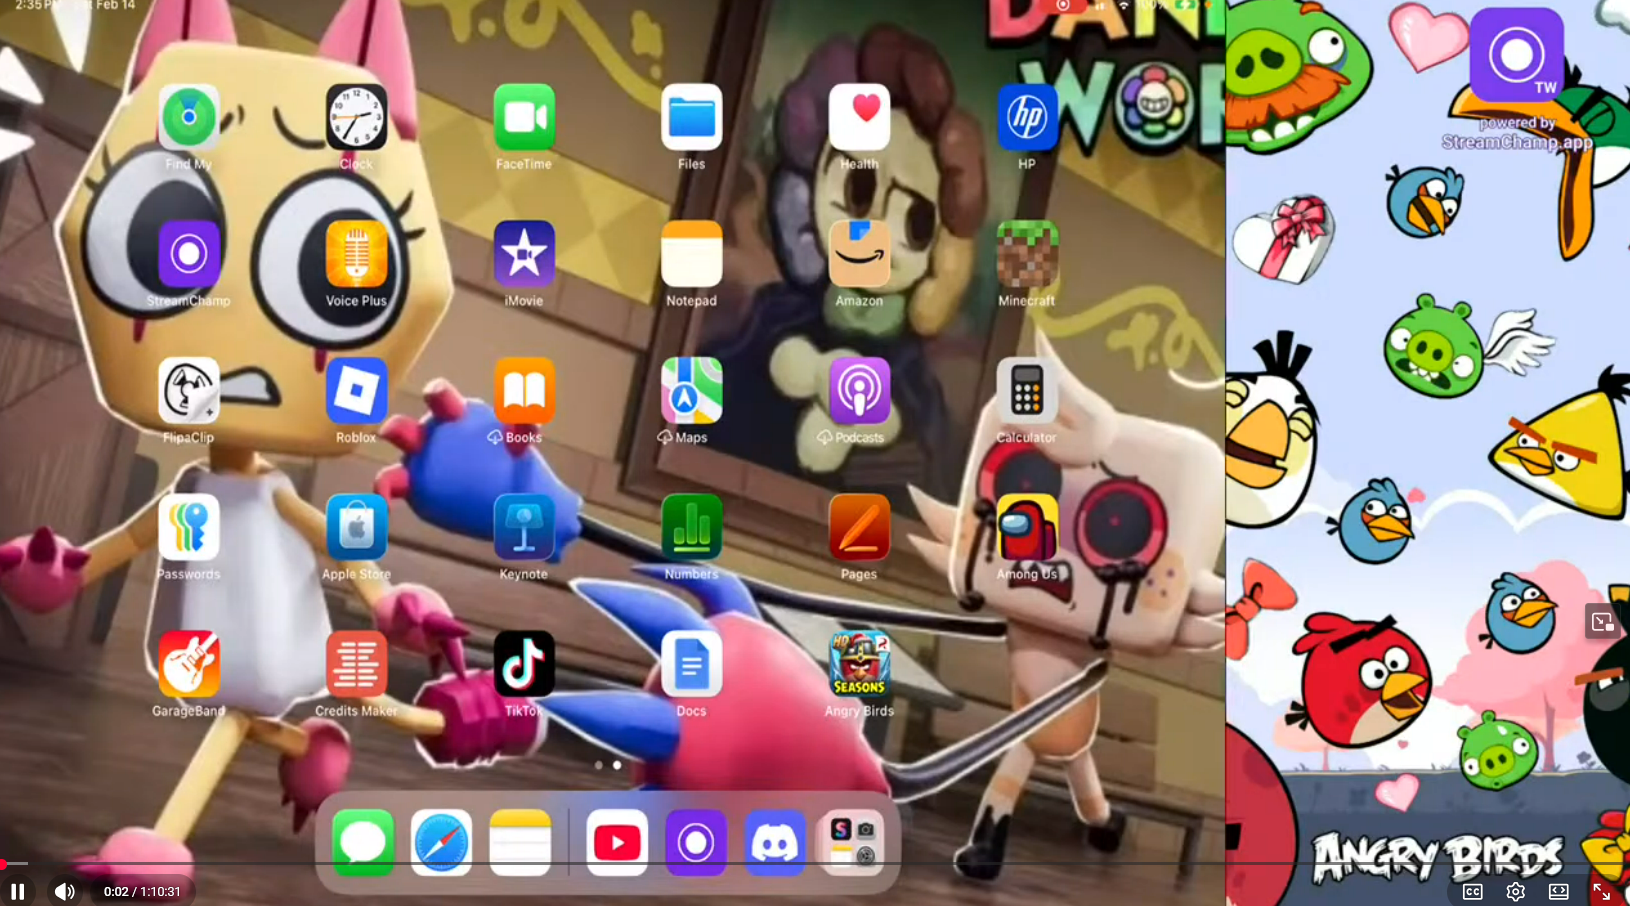
Task: Launch Safari from the dock
Action: pos(441,843)
